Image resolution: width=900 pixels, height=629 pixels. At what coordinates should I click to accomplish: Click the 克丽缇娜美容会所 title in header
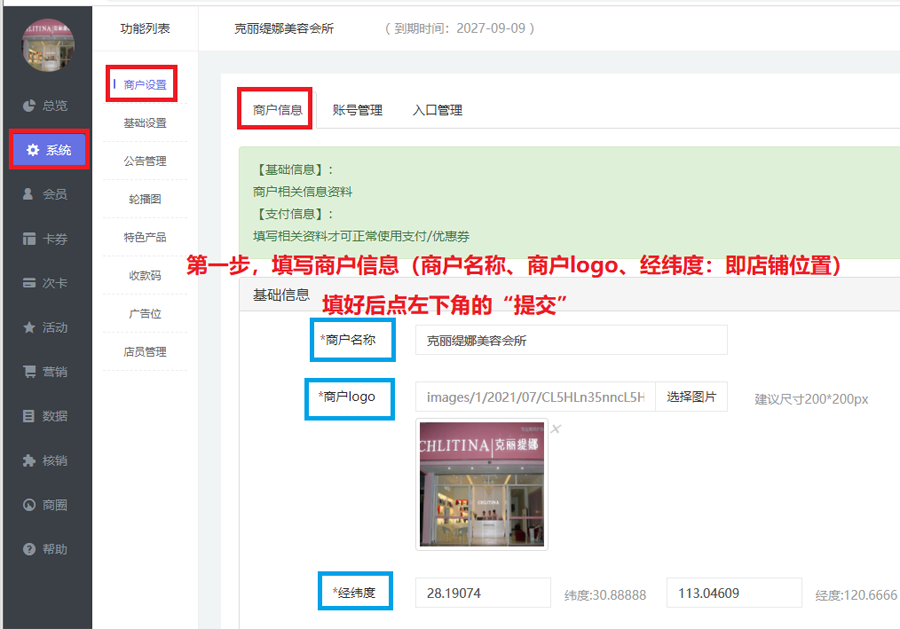284,29
